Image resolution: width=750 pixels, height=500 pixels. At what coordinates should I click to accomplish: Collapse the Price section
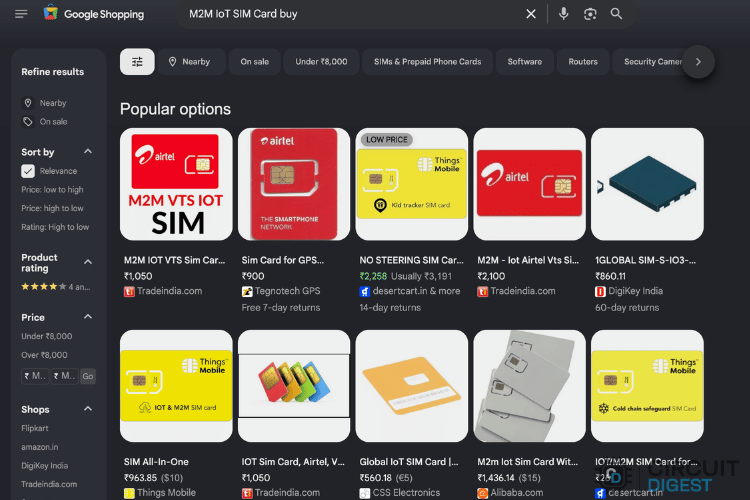[88, 317]
